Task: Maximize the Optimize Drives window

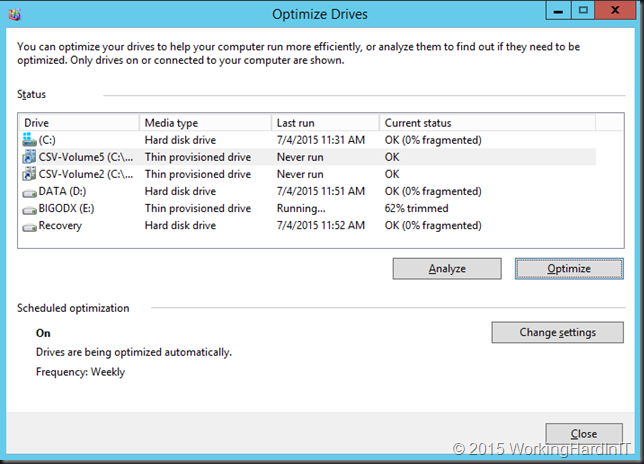Action: click(583, 10)
